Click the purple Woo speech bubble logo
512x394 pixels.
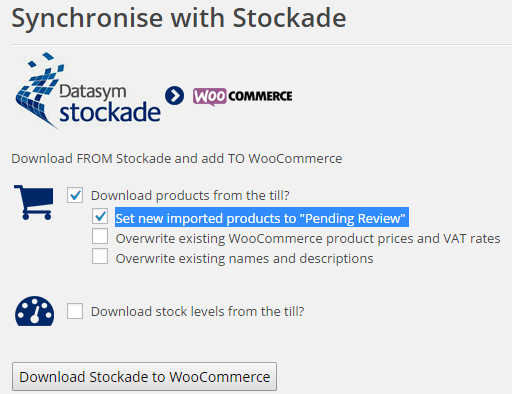(x=209, y=97)
